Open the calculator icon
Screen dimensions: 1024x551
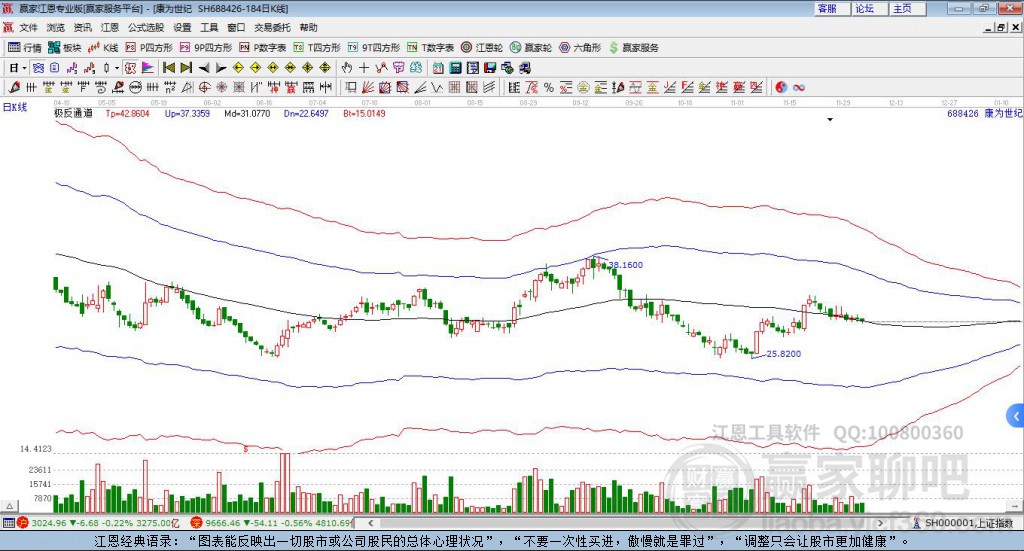[455, 68]
